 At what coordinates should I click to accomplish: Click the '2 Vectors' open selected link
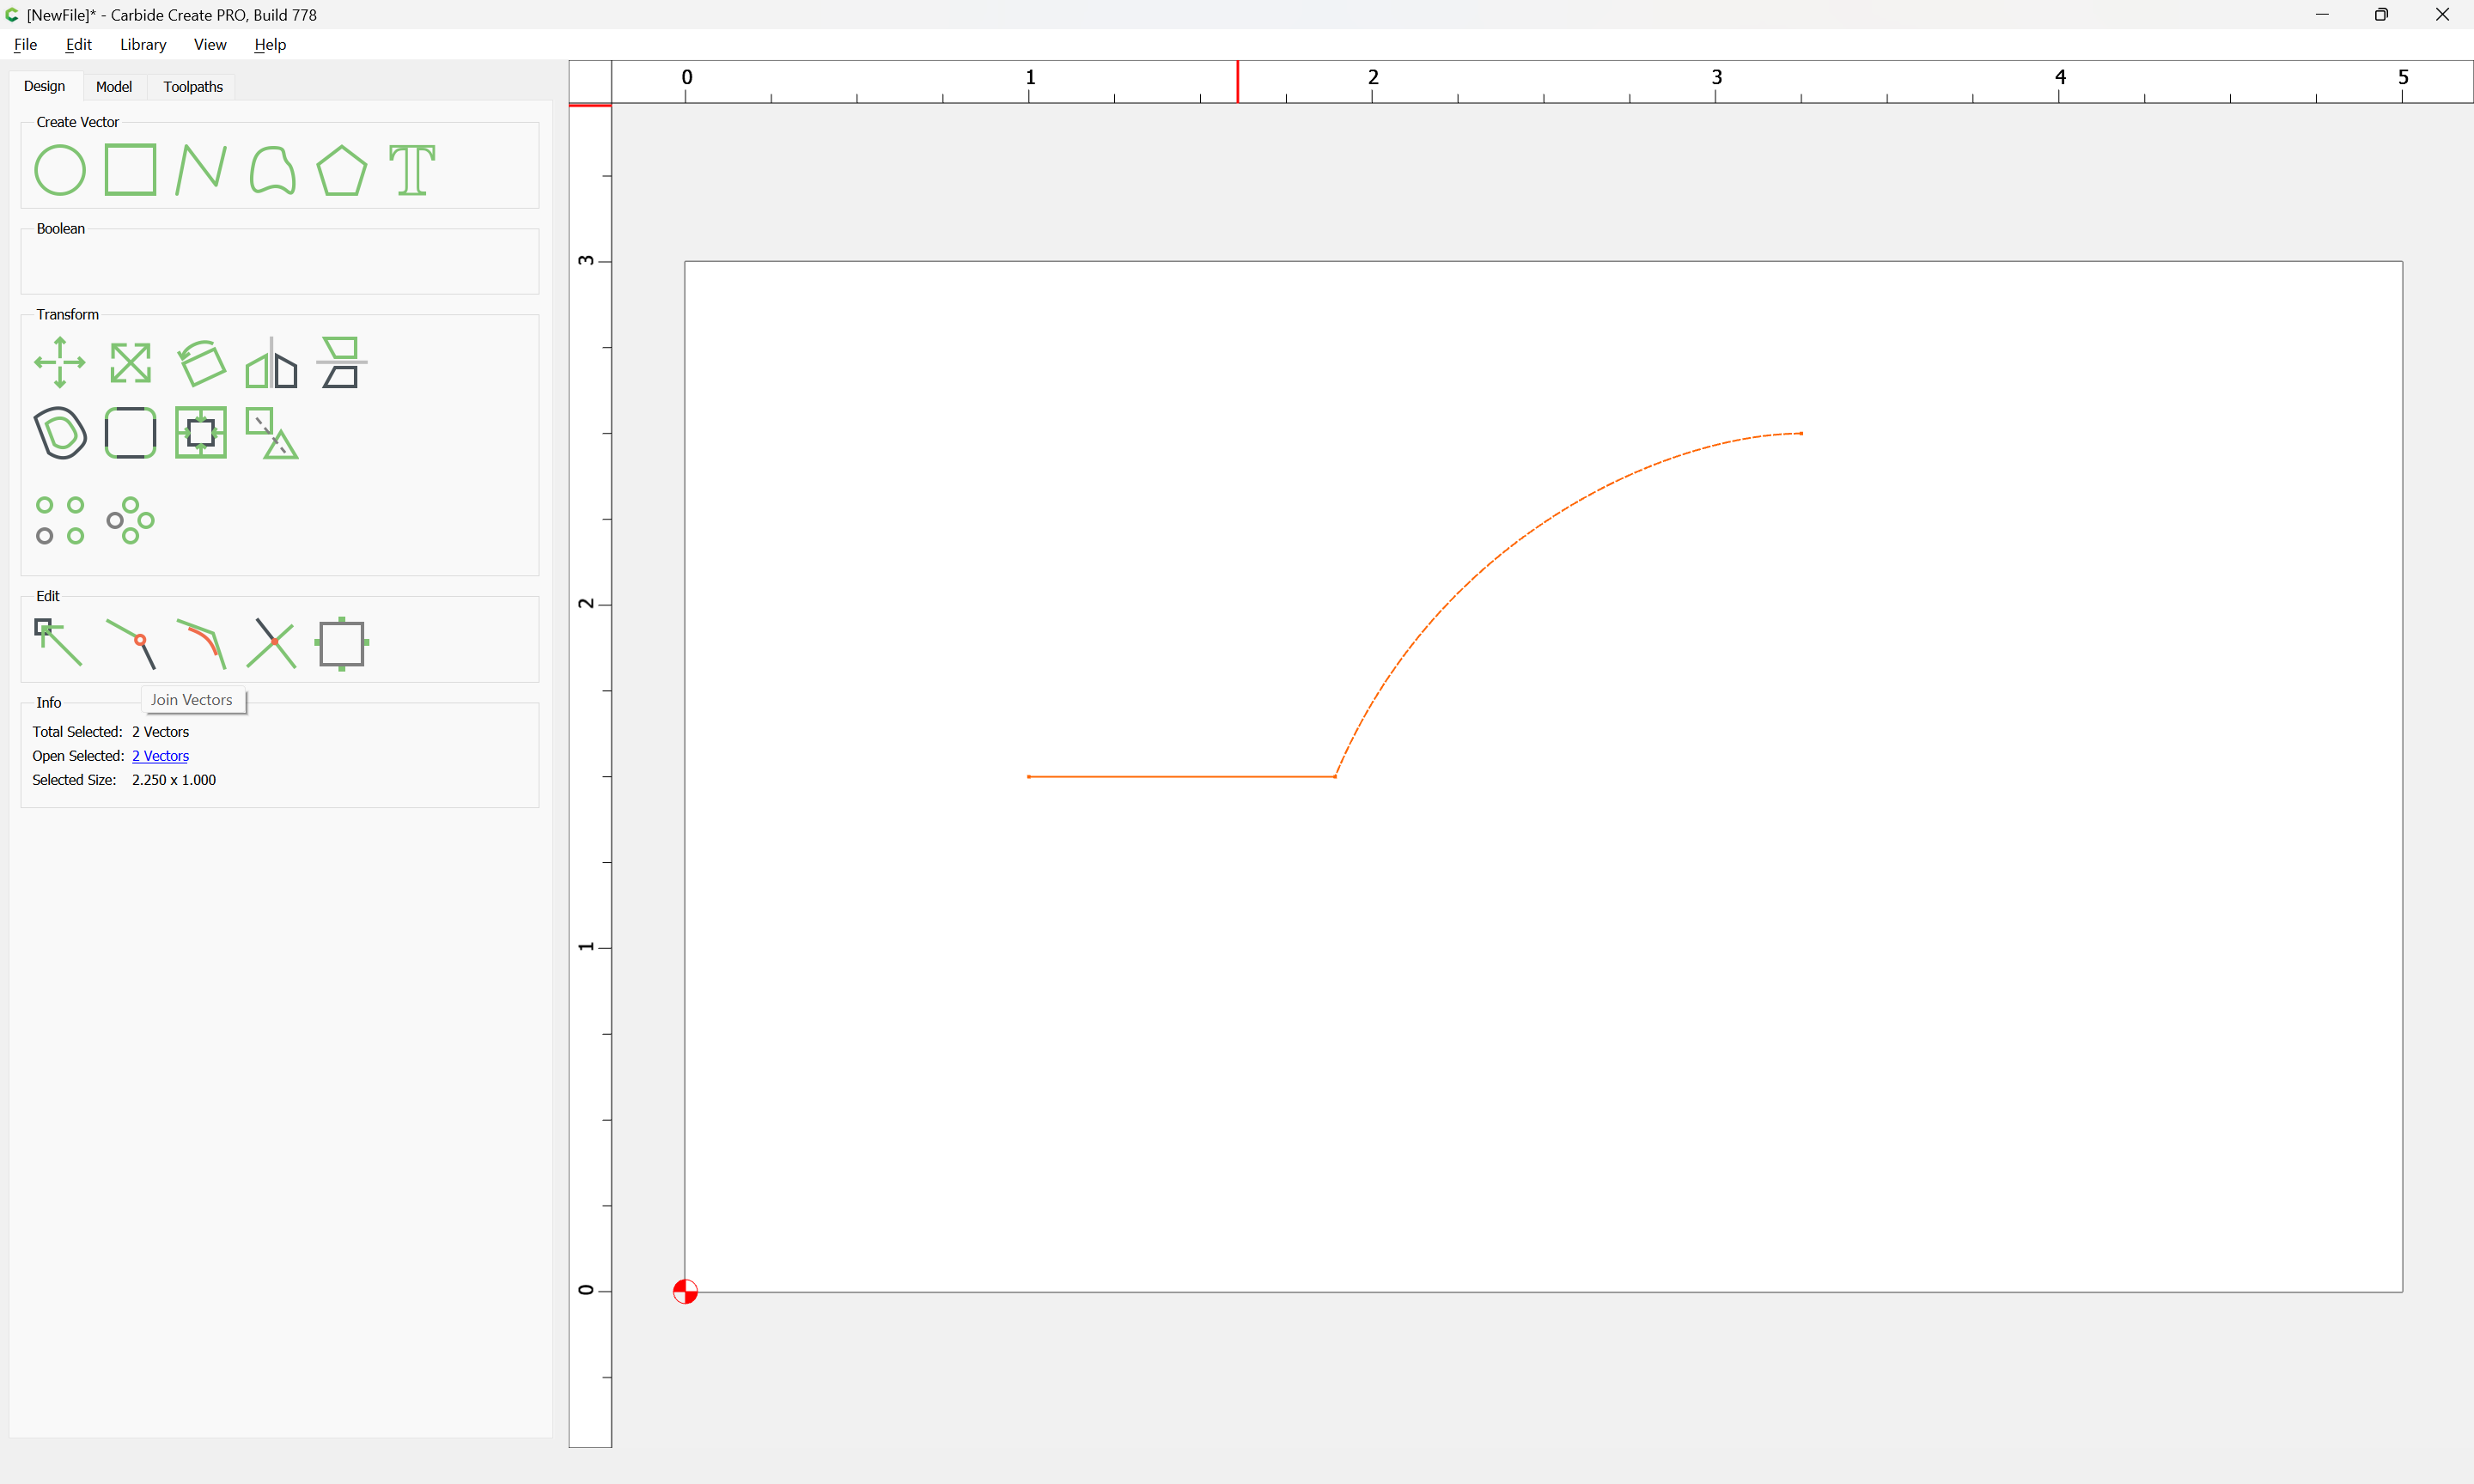[x=160, y=756]
